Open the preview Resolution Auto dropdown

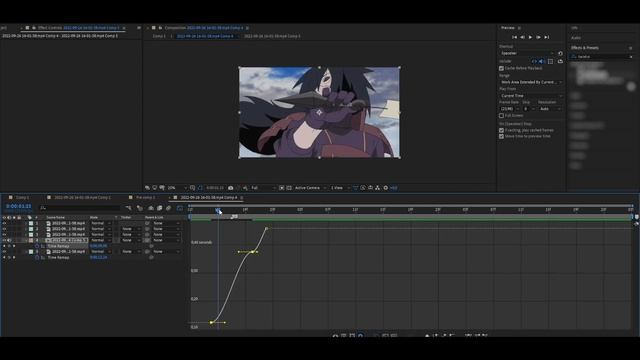[550, 109]
